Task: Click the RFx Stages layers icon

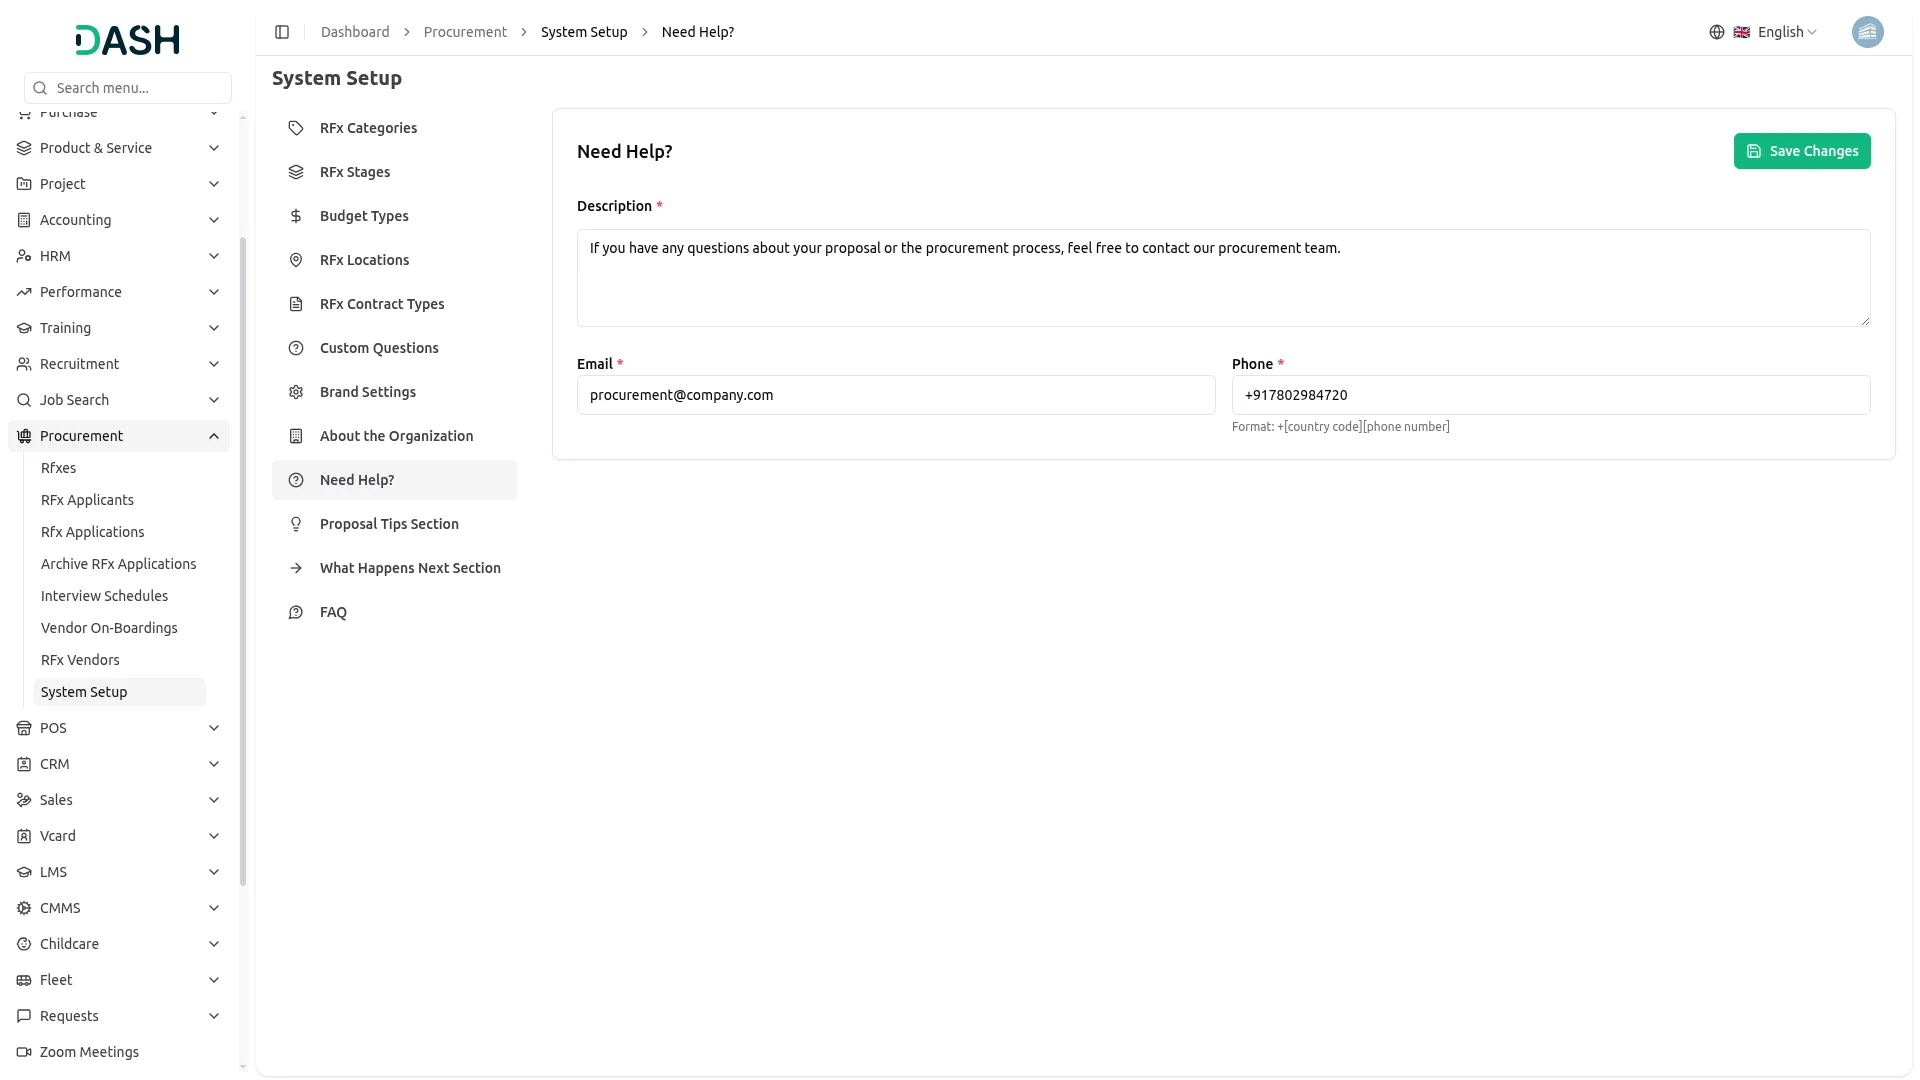Action: 296,172
